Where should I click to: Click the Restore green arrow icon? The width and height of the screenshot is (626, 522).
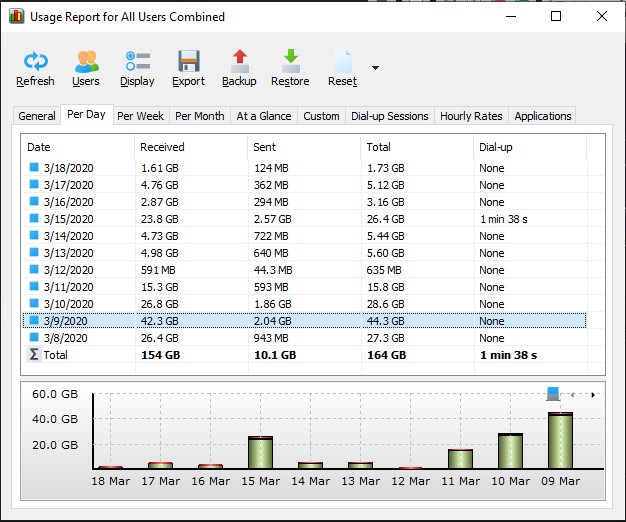coord(291,61)
